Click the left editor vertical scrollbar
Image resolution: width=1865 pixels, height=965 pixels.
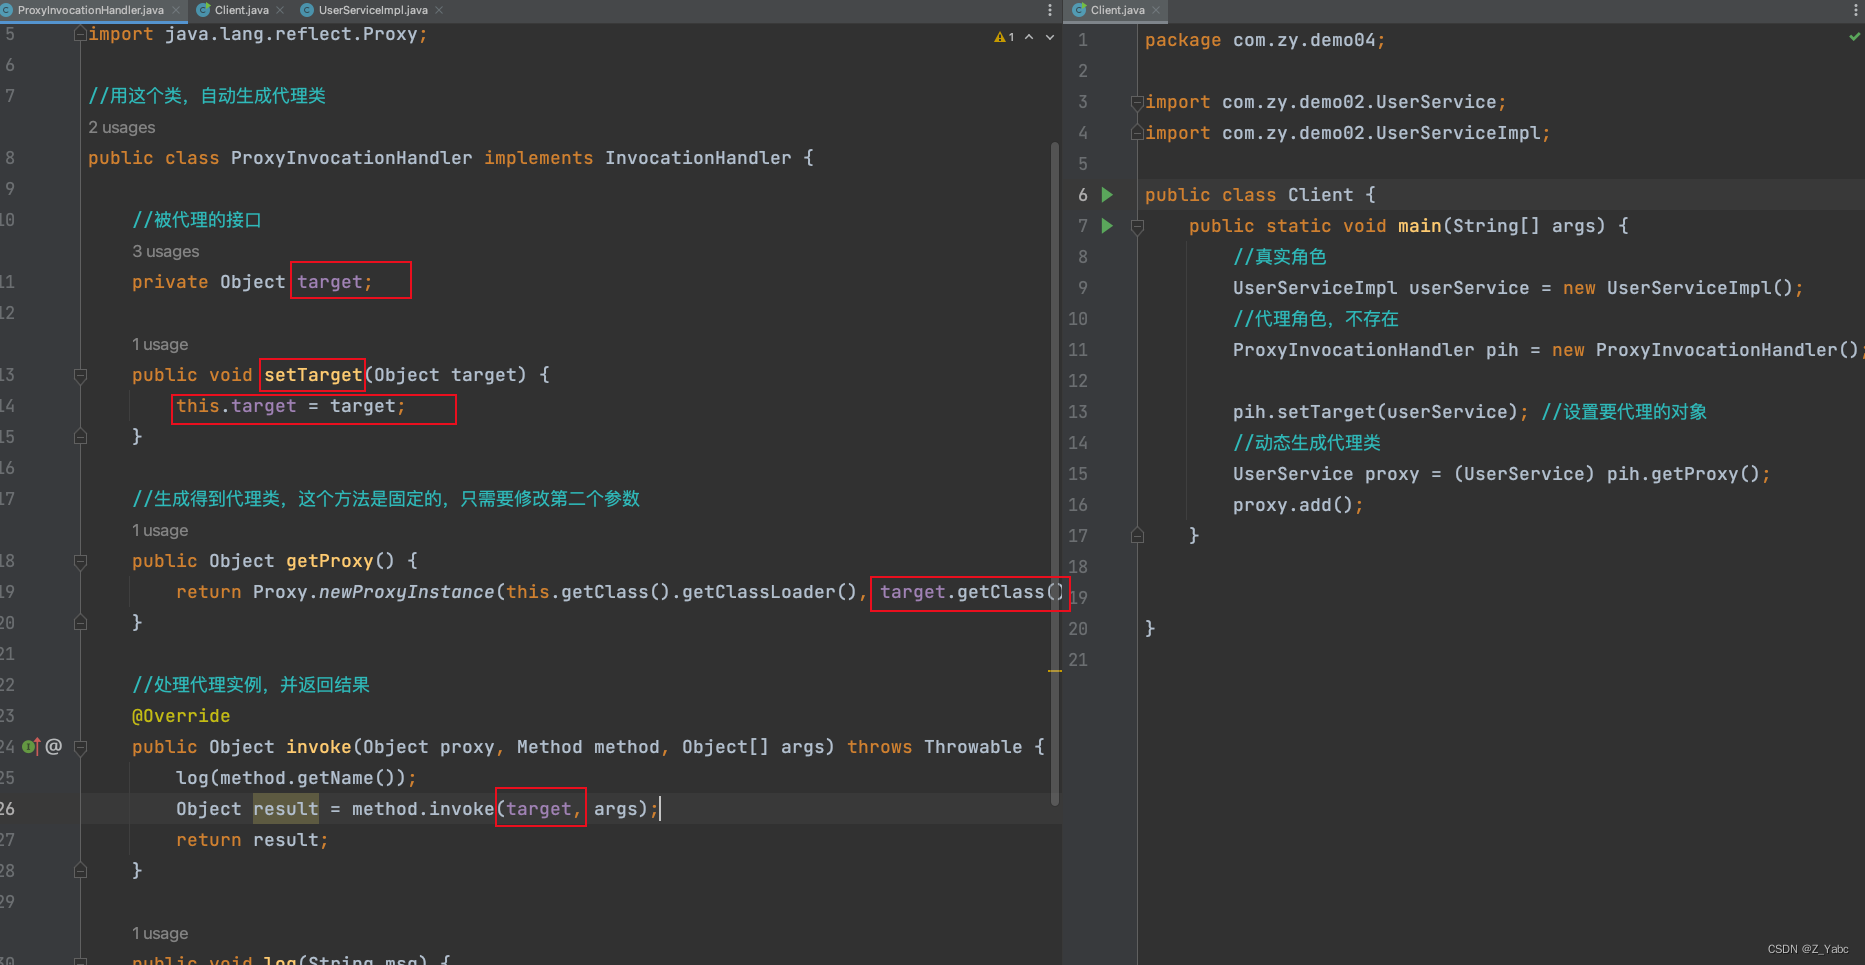click(x=1054, y=475)
